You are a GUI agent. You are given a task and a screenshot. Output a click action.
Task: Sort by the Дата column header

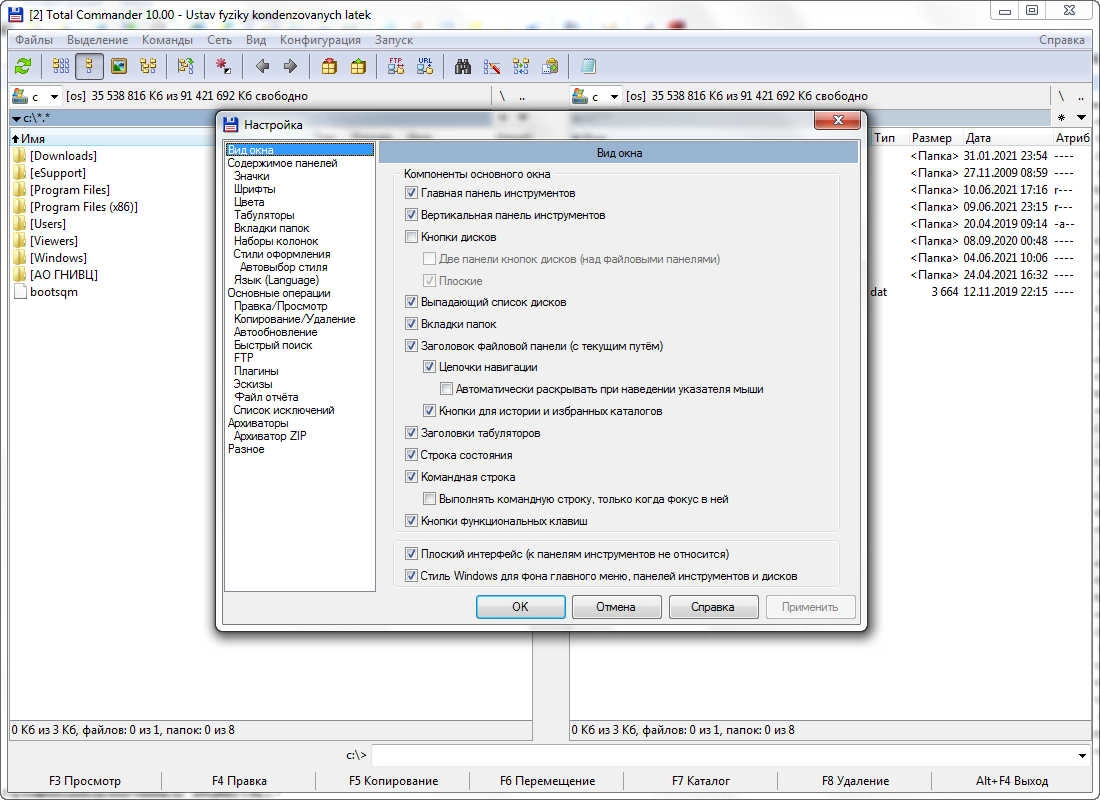[978, 138]
